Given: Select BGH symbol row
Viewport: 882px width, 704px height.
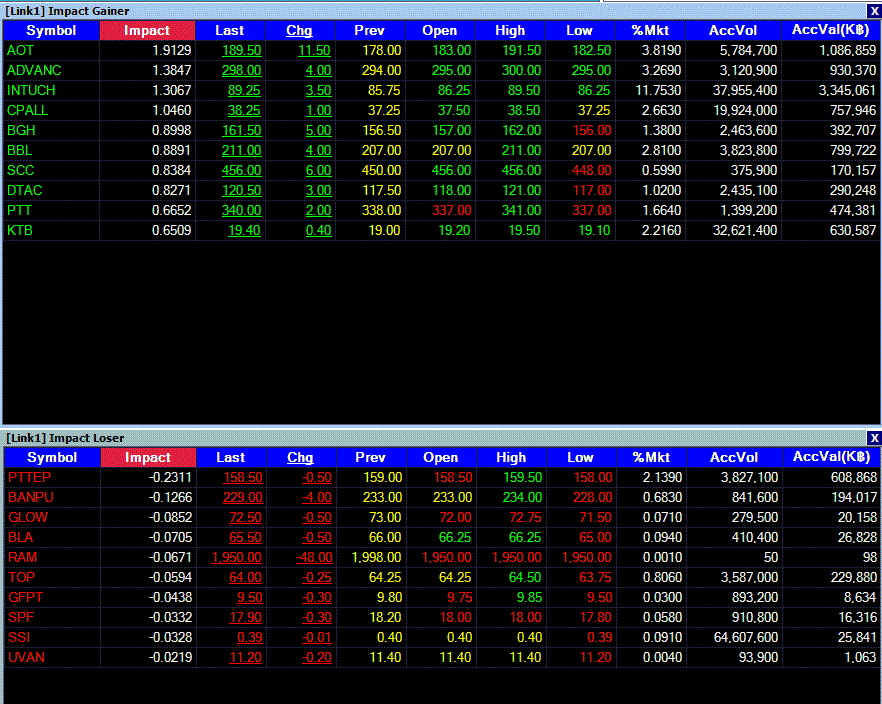Looking at the screenshot, I should tap(21, 130).
